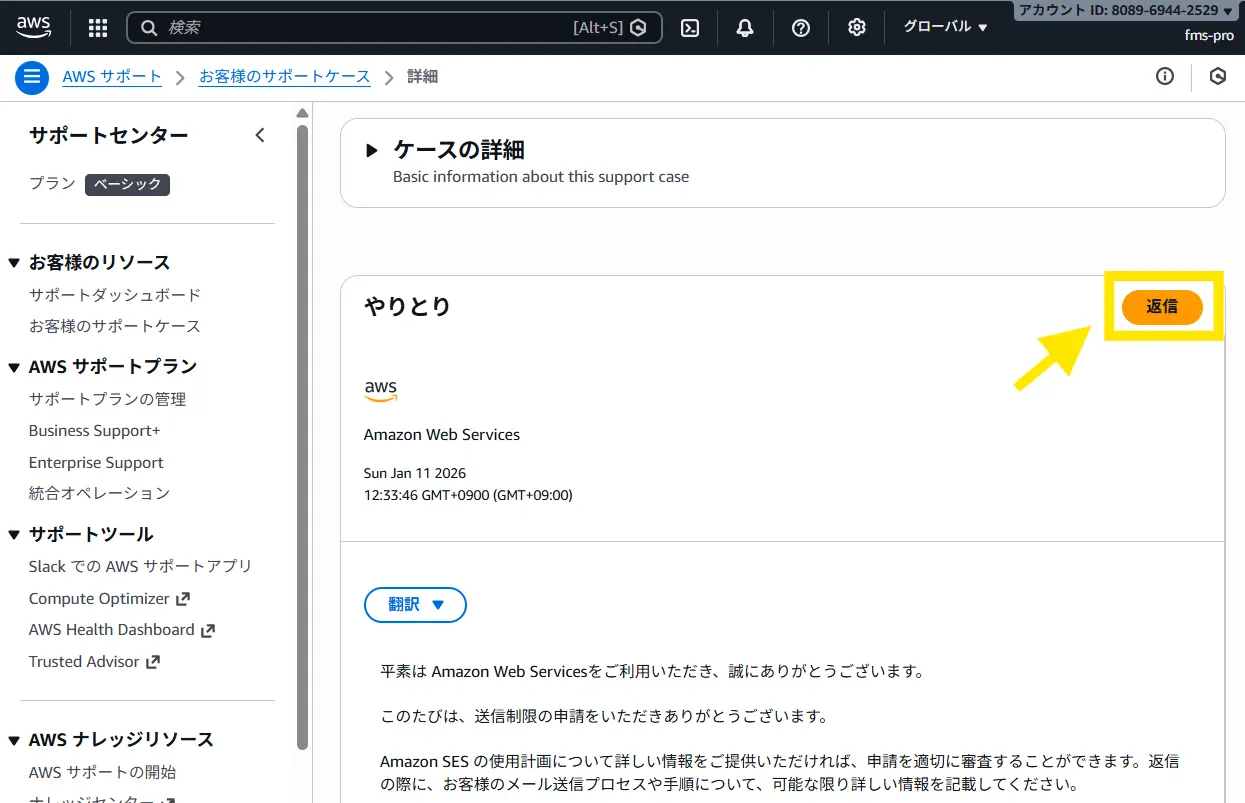1245x803 pixels.
Task: Go to AWS サポート breadcrumb link
Action: click(112, 77)
